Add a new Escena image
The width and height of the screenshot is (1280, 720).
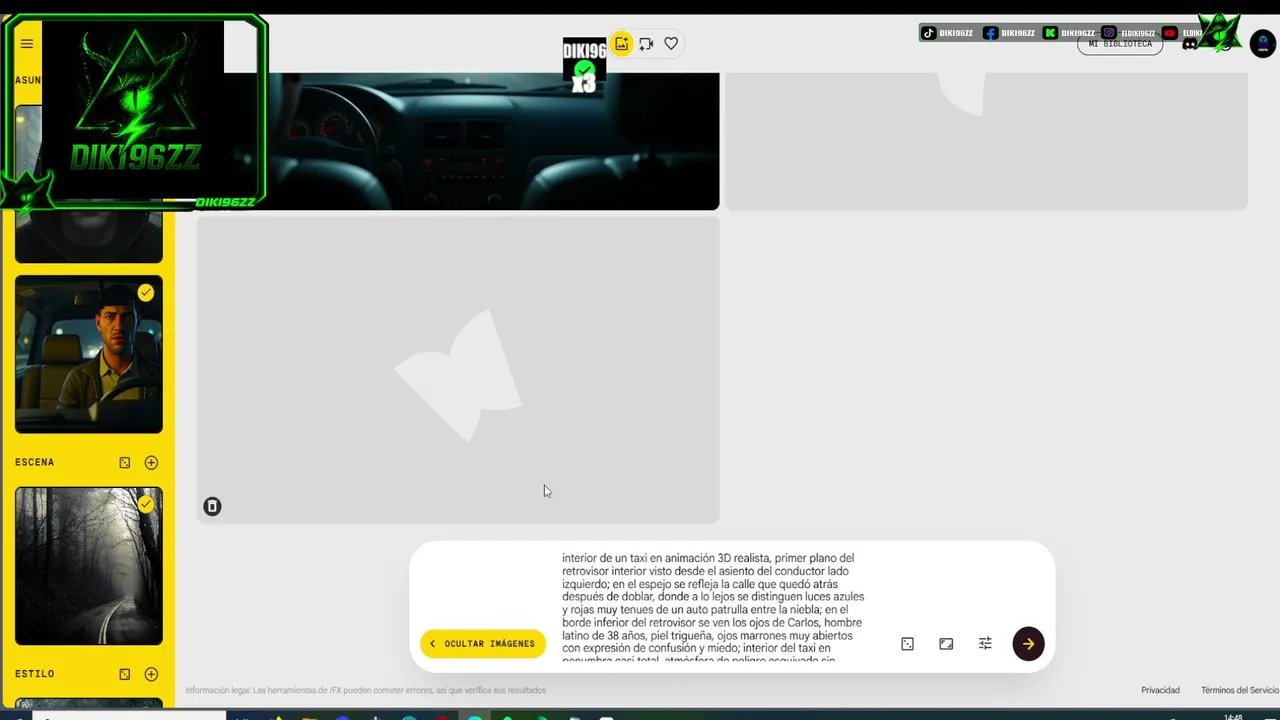(151, 463)
